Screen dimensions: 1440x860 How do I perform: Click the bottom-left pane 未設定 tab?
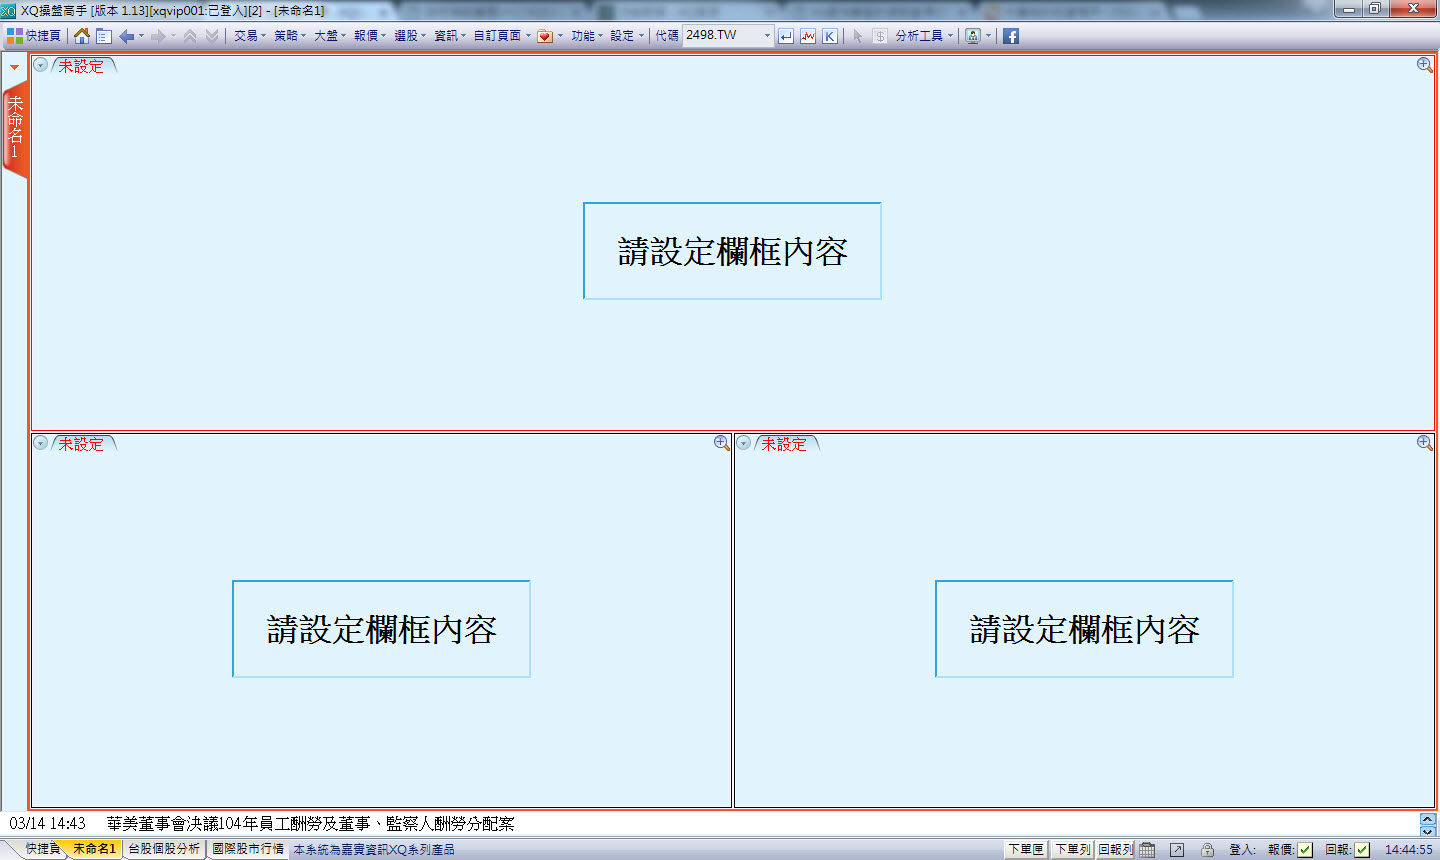click(x=81, y=444)
